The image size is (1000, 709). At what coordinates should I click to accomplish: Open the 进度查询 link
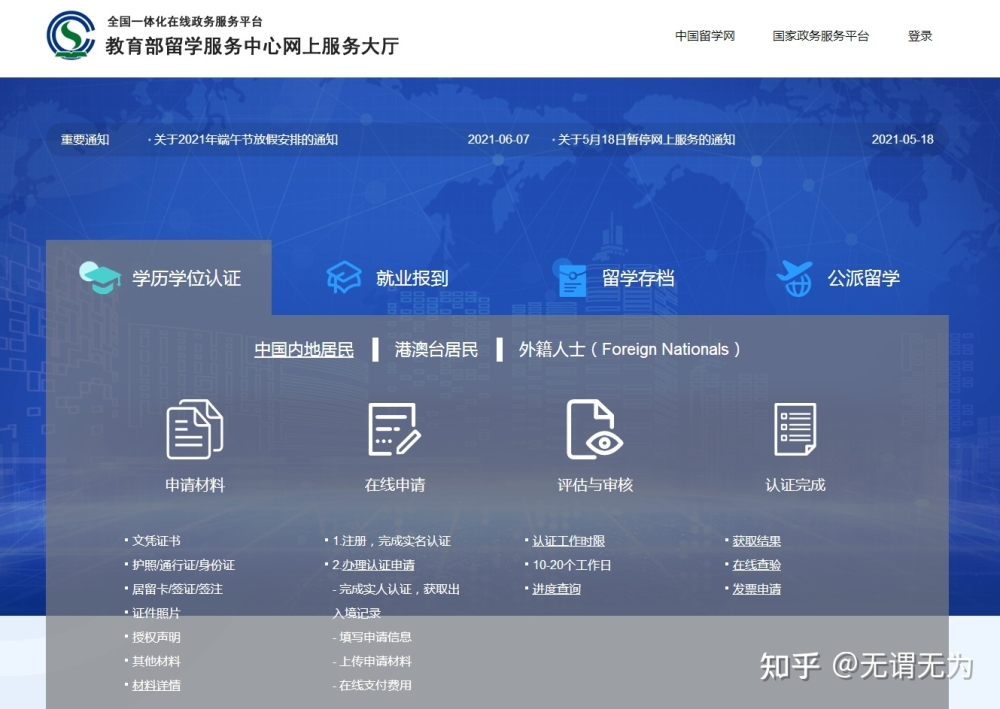point(556,589)
